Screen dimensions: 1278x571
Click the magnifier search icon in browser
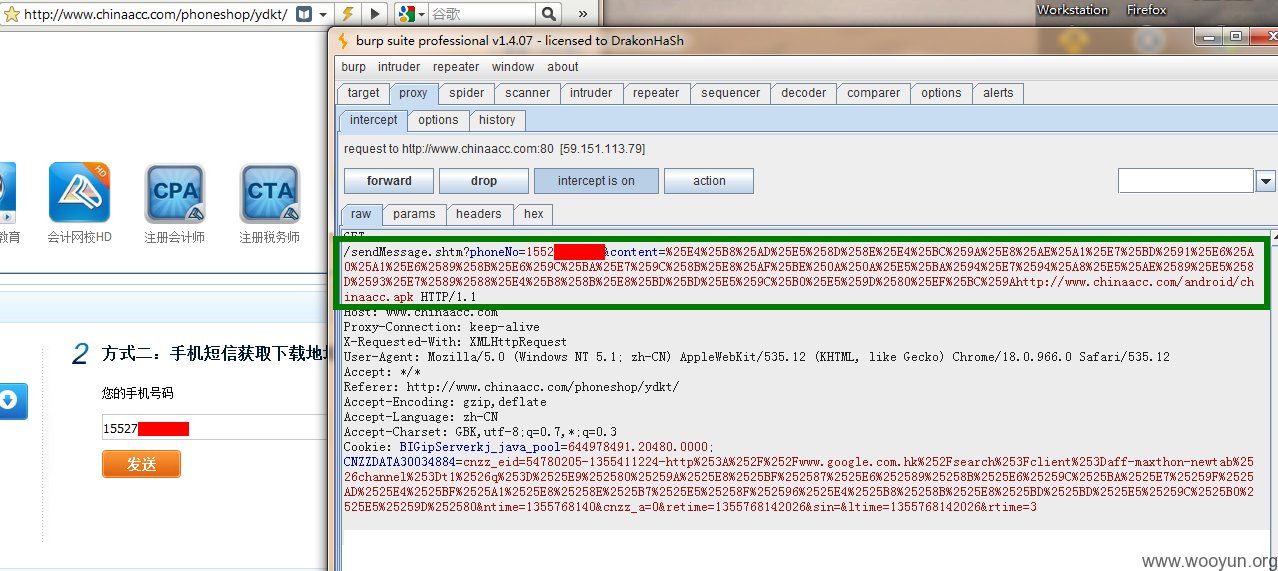pos(550,14)
